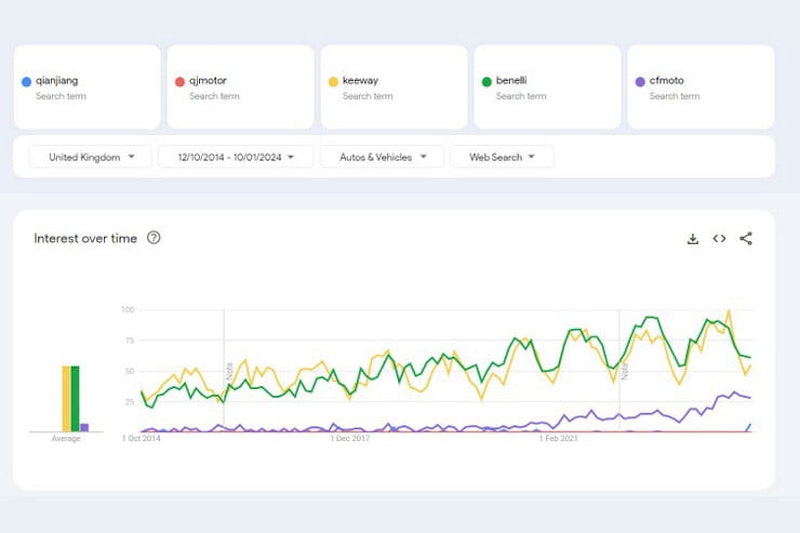This screenshot has height=533, width=800.
Task: Click the second Note marker near 2022
Action: [624, 372]
